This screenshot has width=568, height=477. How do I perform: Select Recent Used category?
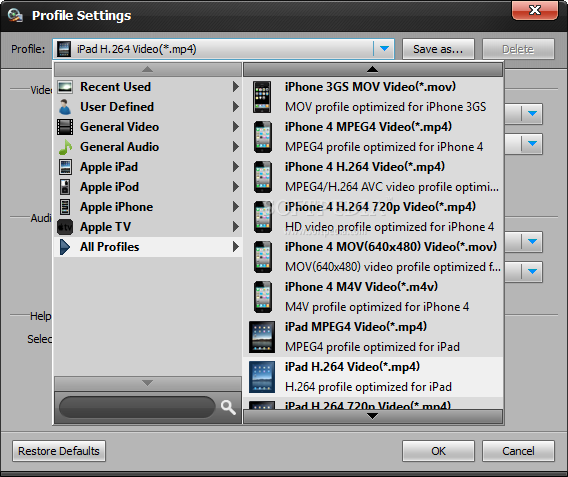click(148, 87)
